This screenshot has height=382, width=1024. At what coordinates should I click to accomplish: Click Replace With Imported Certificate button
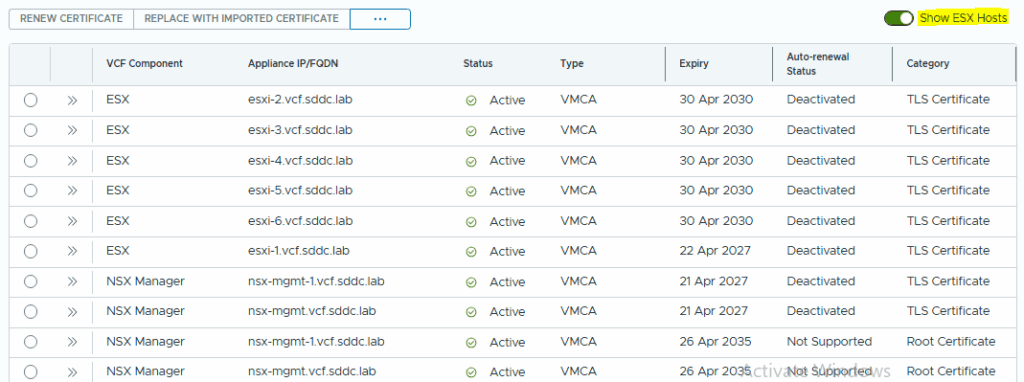coord(242,19)
